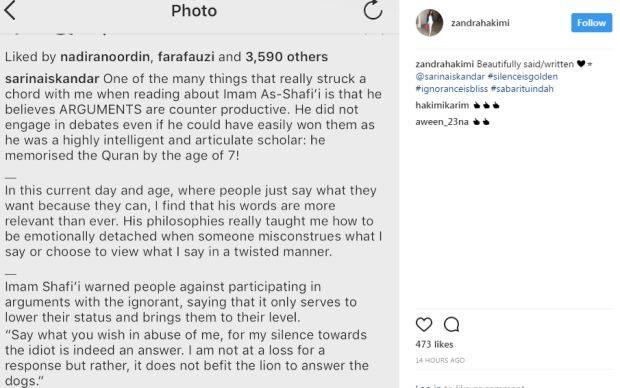Image resolution: width=620 pixels, height=388 pixels.
Task: Open zandrahakimi name beside the caption text
Action: point(444,64)
